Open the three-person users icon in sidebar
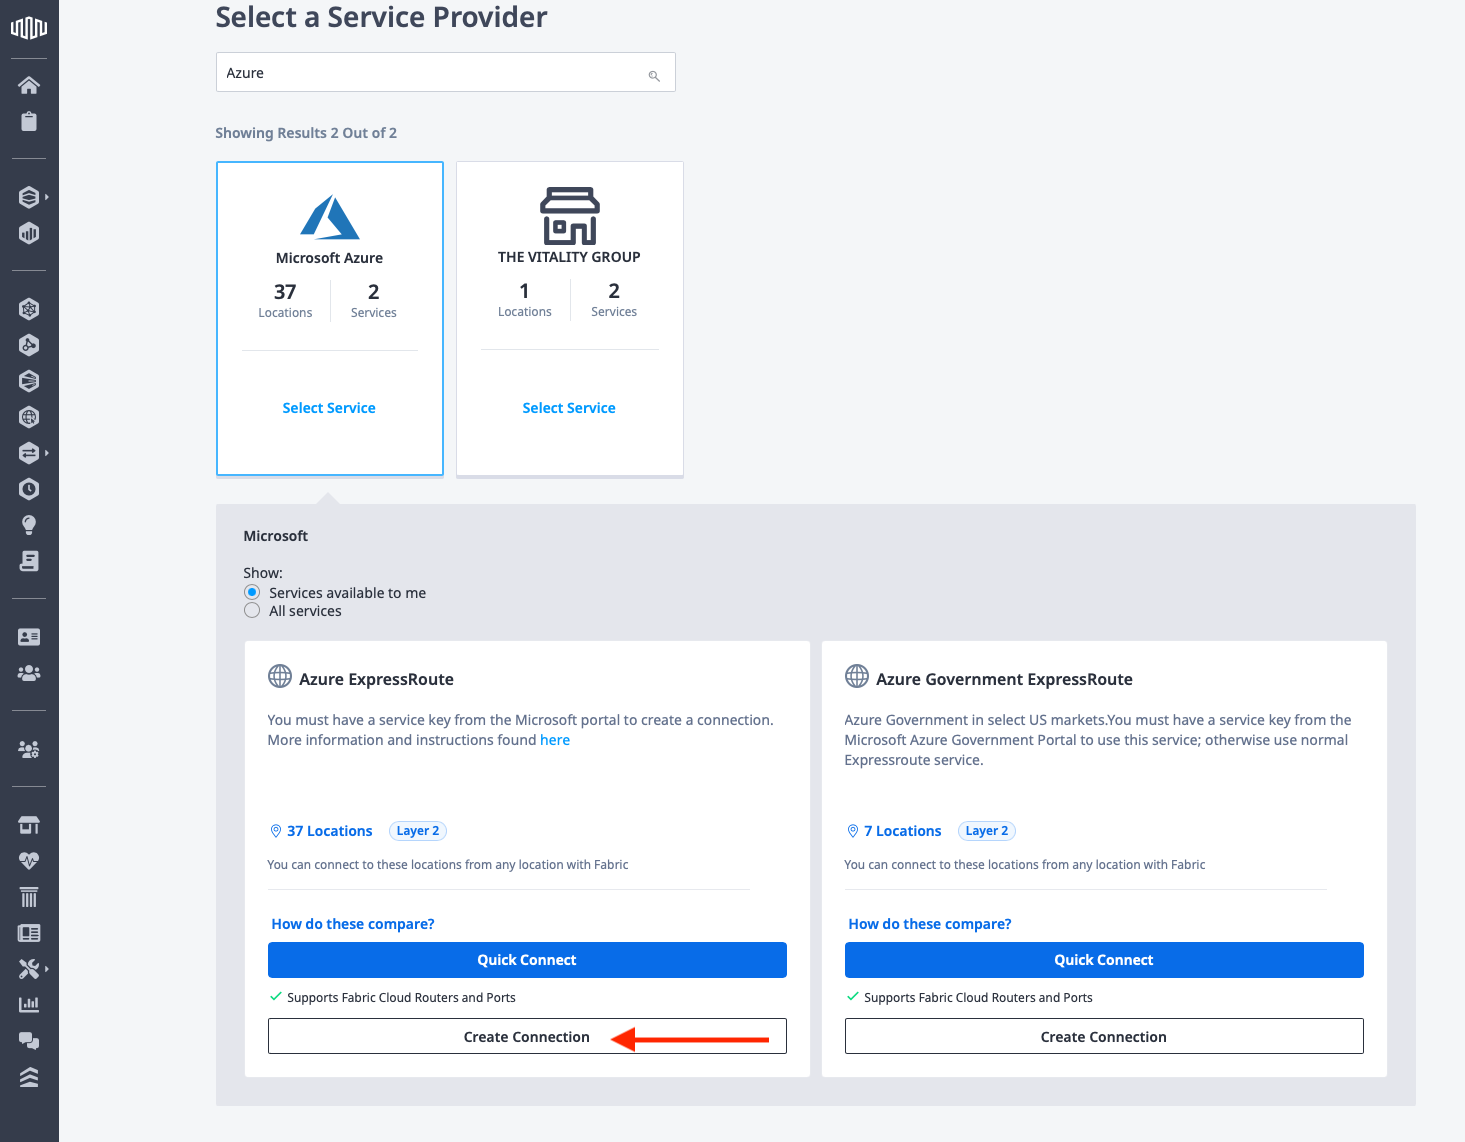1465x1142 pixels. point(29,673)
